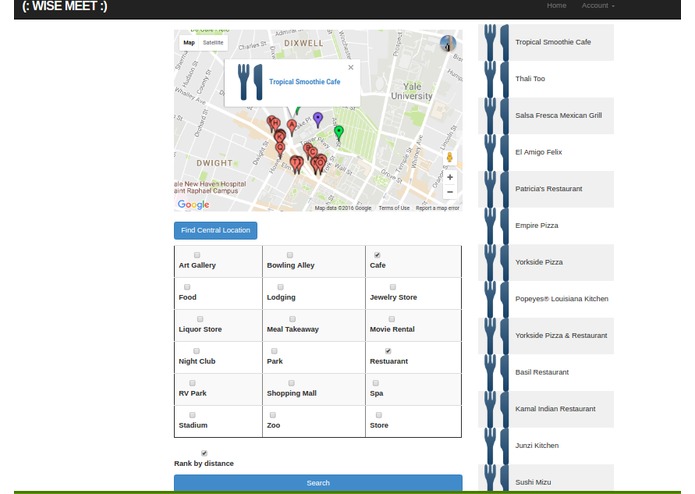Click Report a map error link

pyautogui.click(x=437, y=208)
